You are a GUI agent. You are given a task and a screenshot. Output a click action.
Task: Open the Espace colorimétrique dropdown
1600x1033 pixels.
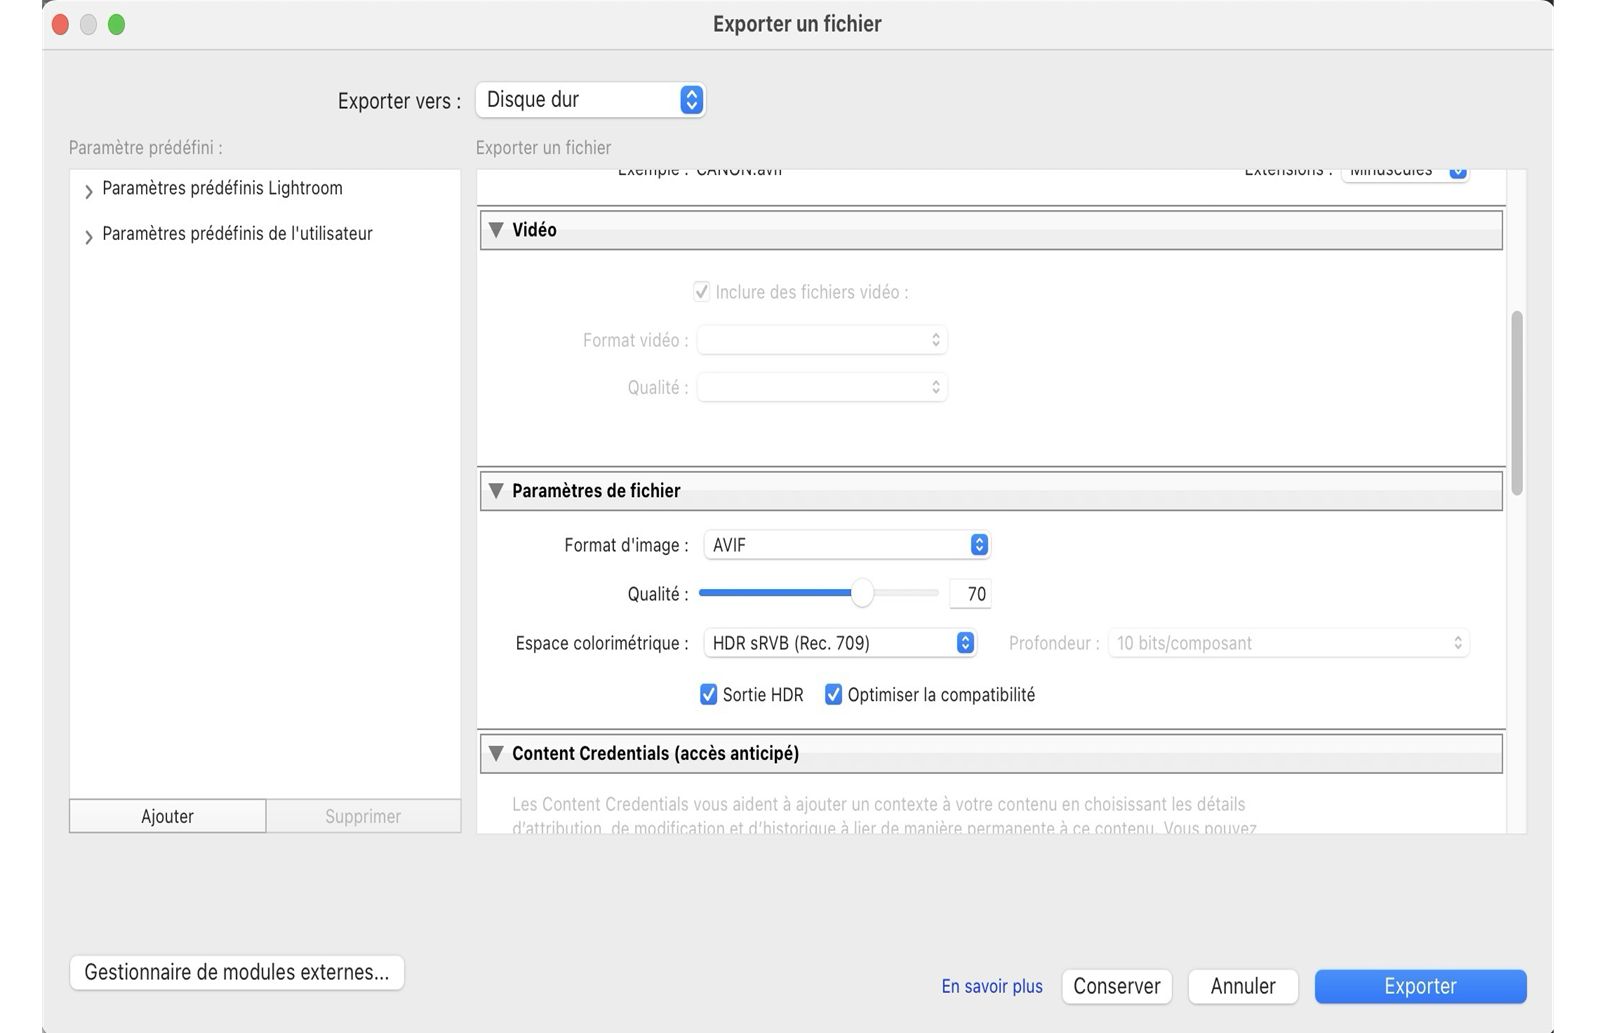[x=839, y=643]
